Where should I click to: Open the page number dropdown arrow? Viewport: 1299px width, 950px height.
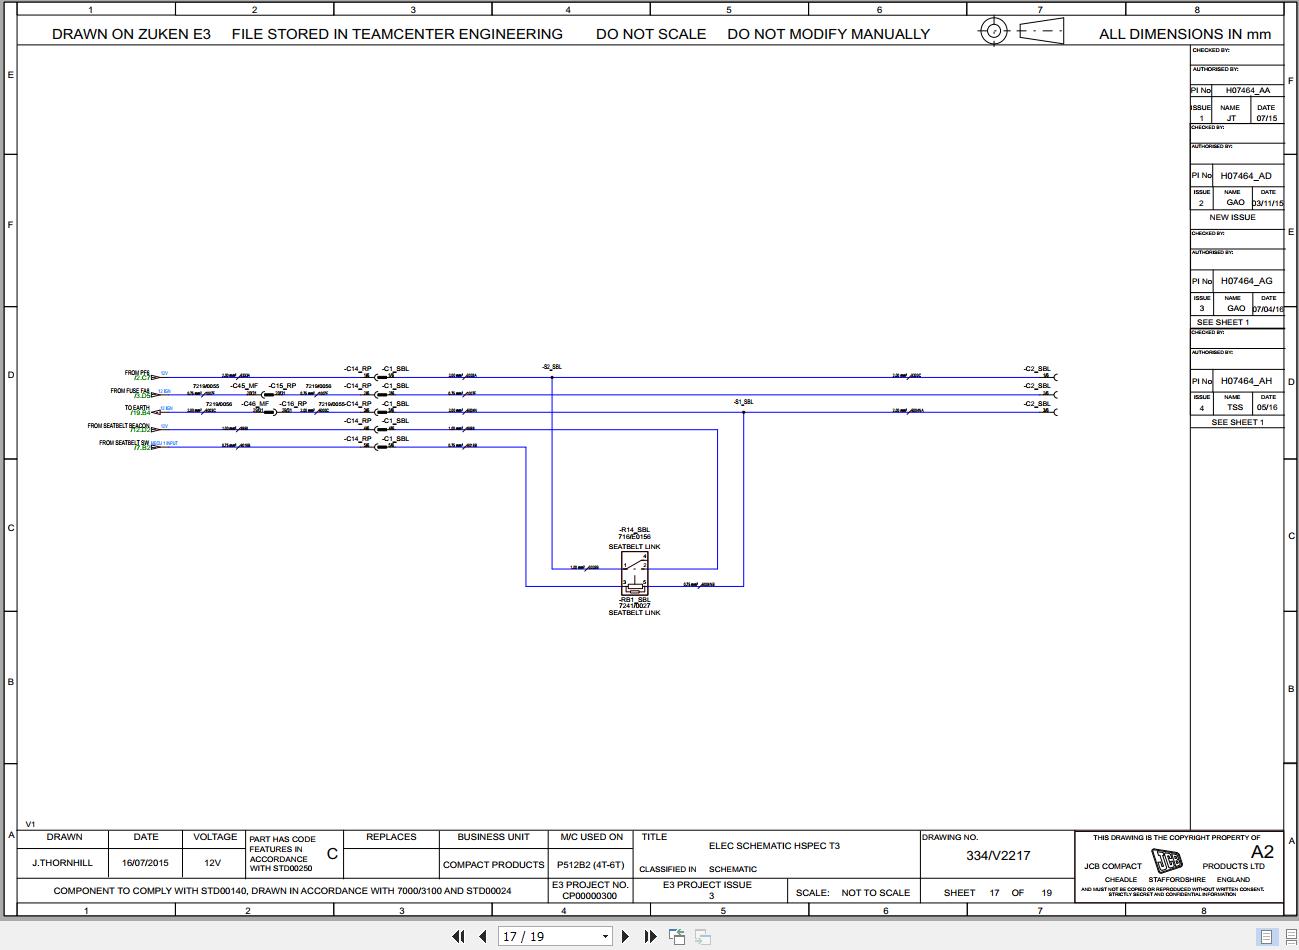point(605,937)
